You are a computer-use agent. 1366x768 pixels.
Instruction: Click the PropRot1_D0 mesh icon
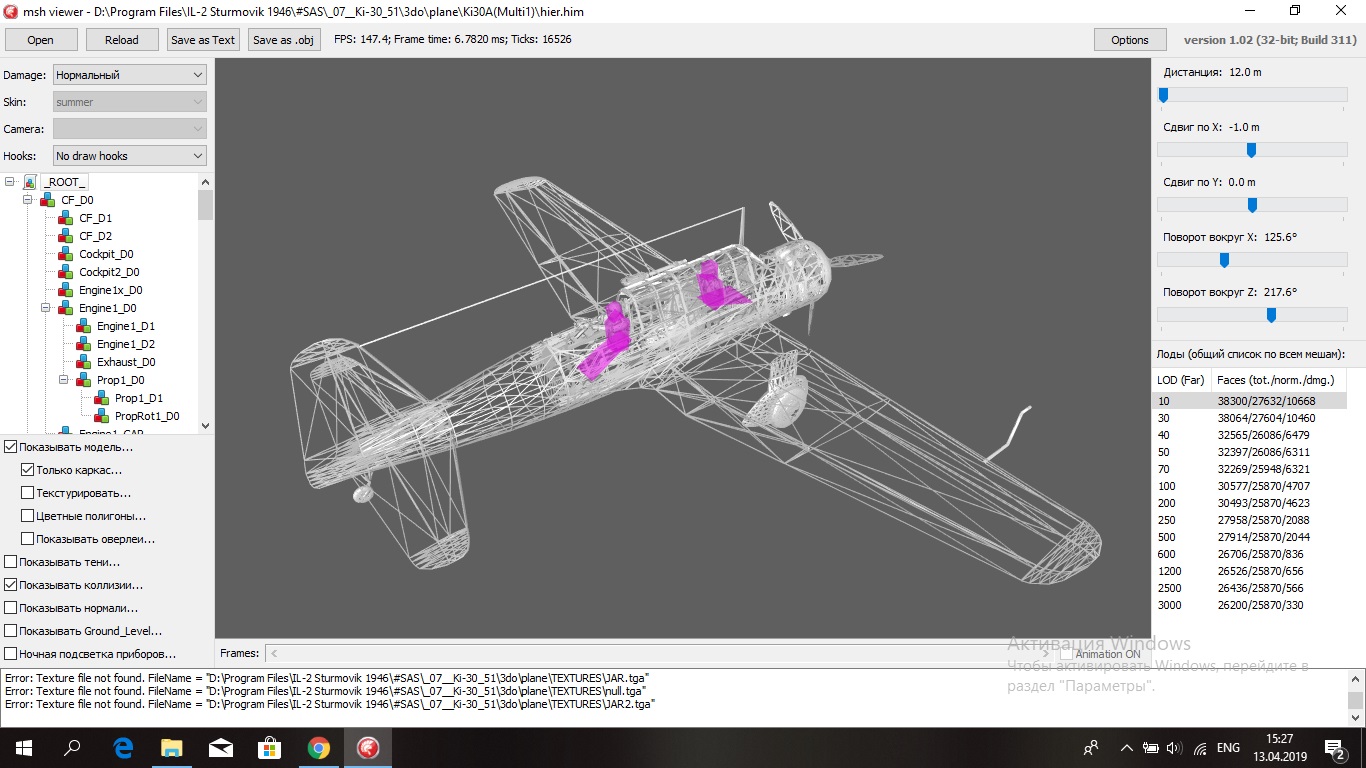(x=102, y=416)
